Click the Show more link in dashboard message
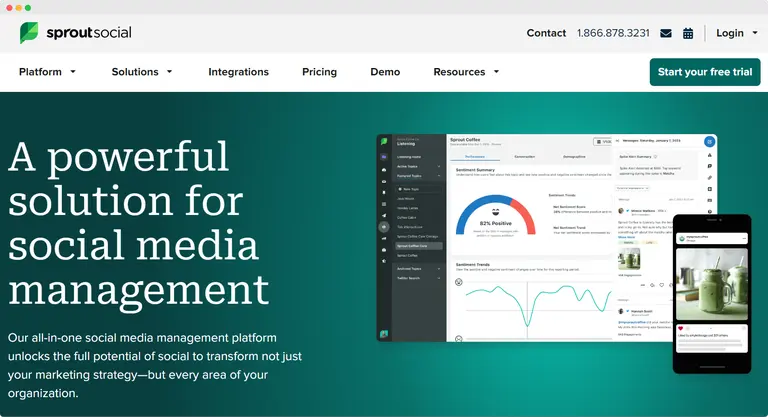 tap(626, 237)
